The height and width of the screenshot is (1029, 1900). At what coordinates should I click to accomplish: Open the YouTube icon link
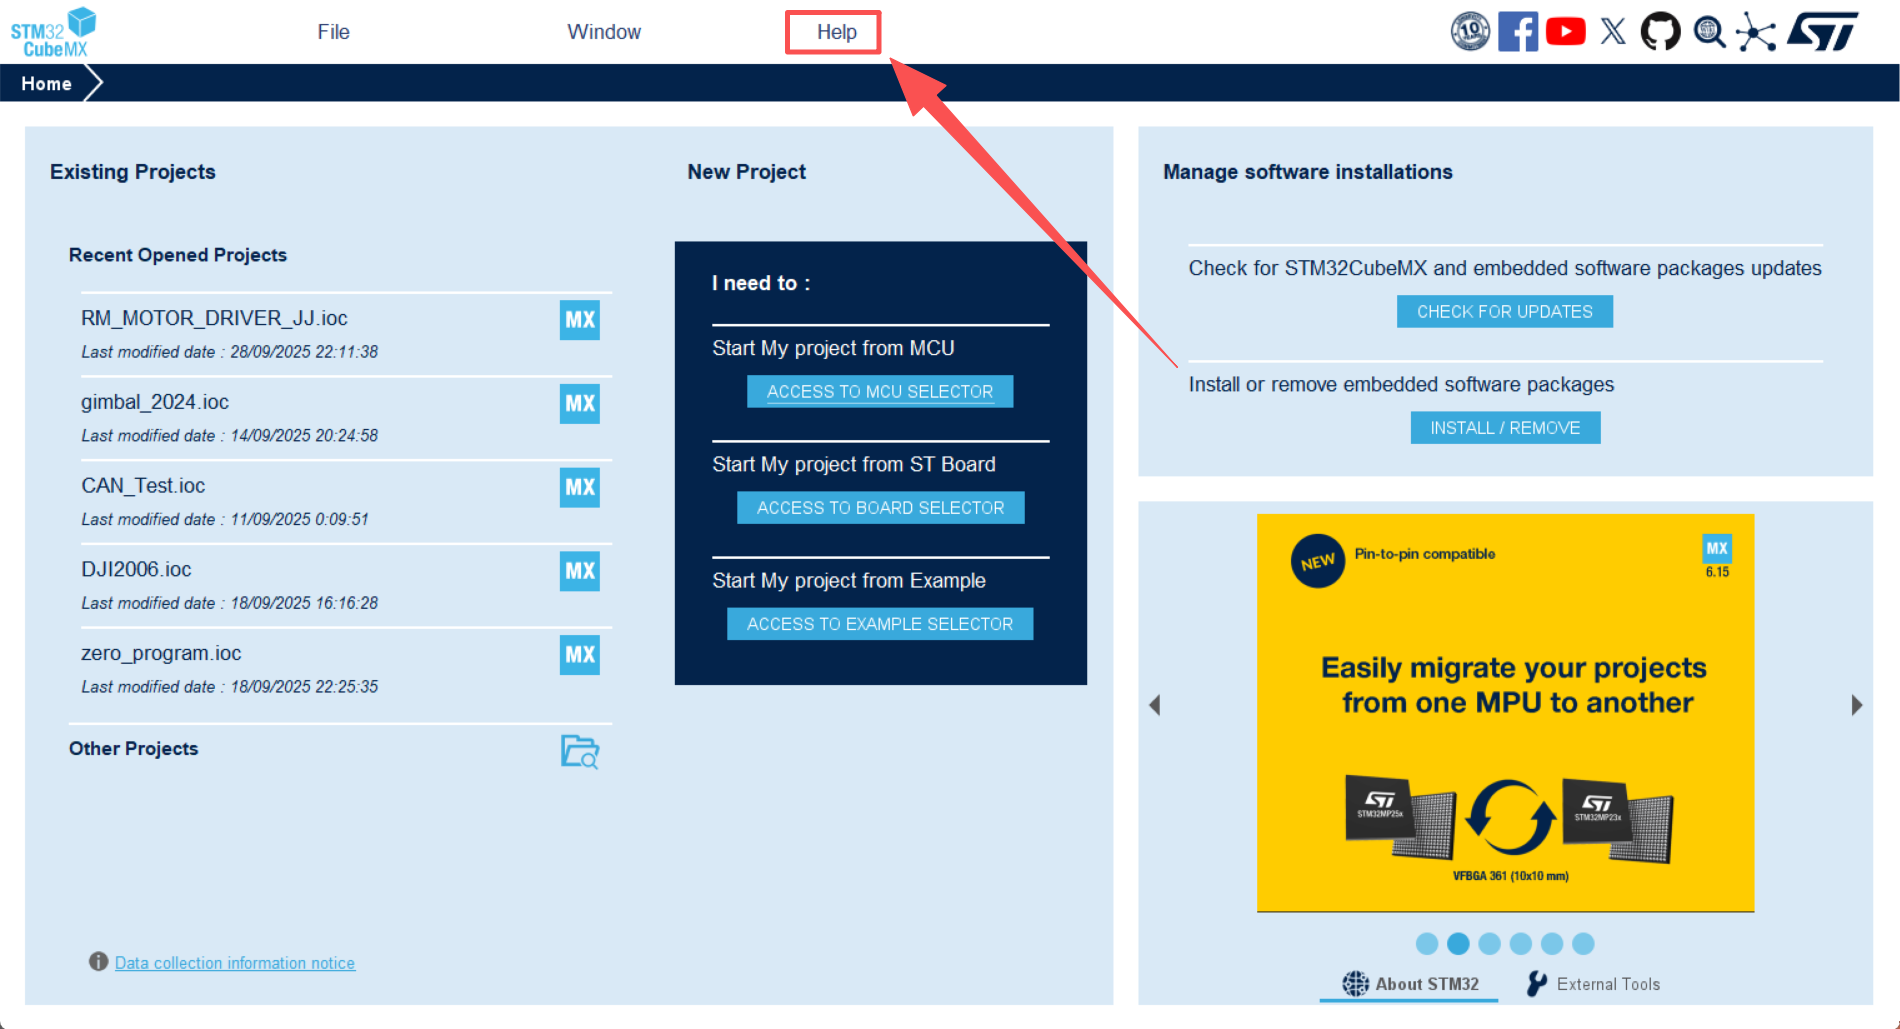pyautogui.click(x=1565, y=32)
